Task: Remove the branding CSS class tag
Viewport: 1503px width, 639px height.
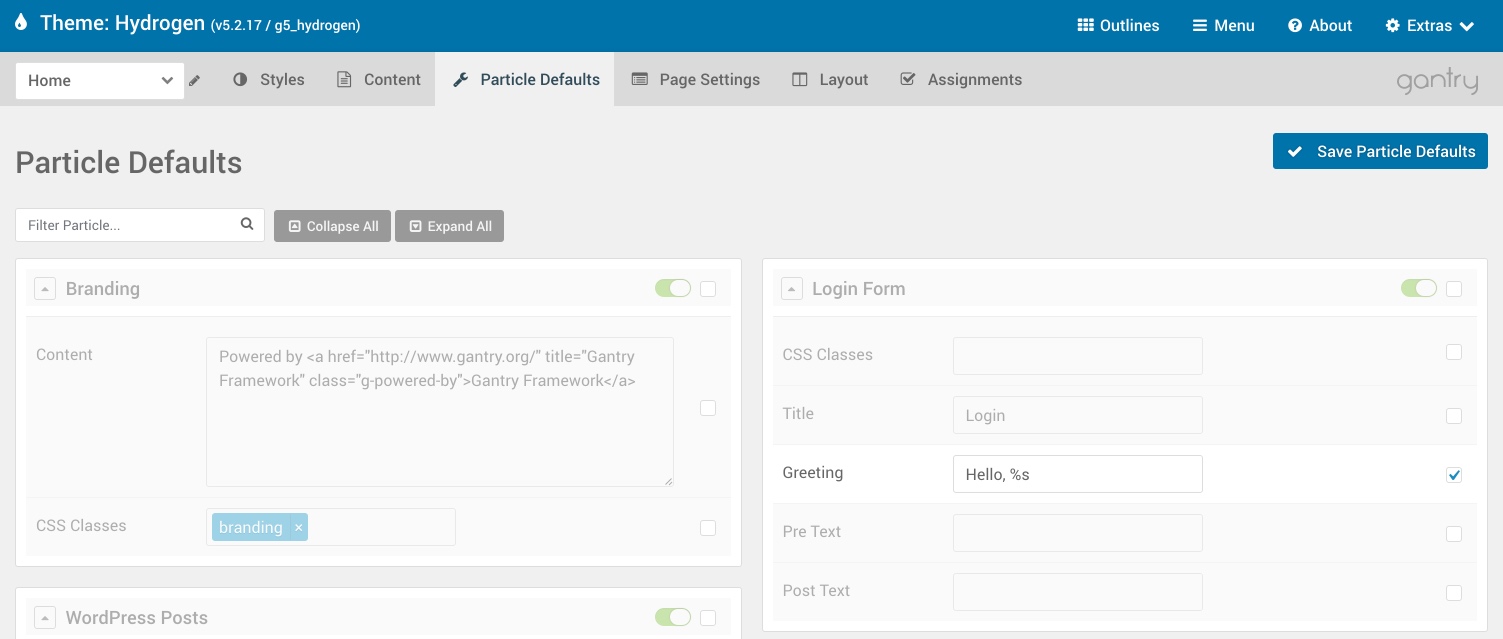Action: coord(298,527)
